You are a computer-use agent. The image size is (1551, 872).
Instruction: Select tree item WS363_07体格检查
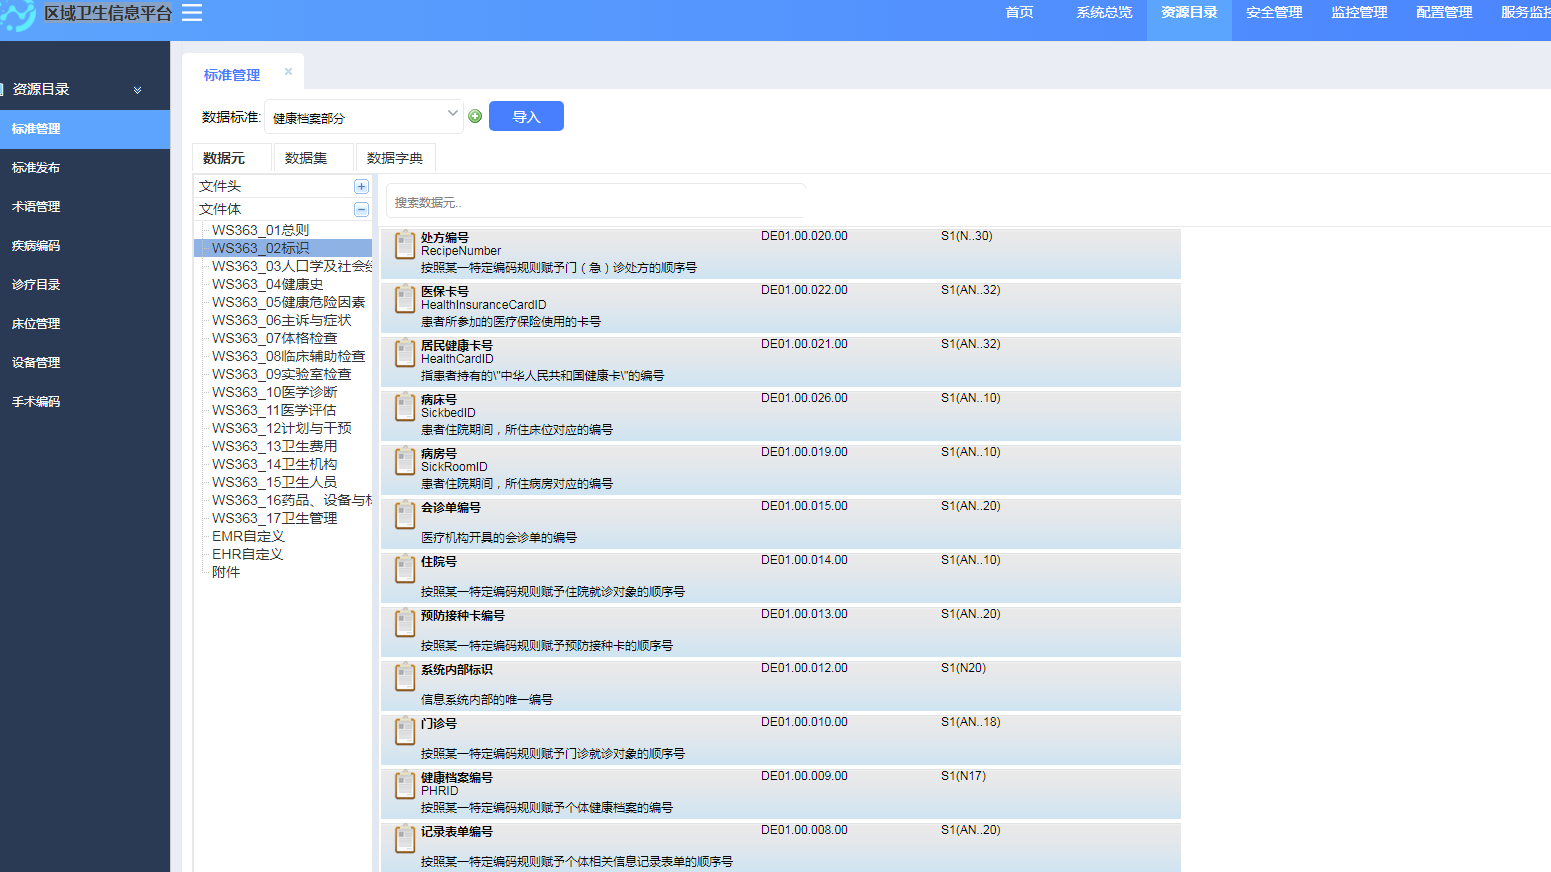pos(274,338)
